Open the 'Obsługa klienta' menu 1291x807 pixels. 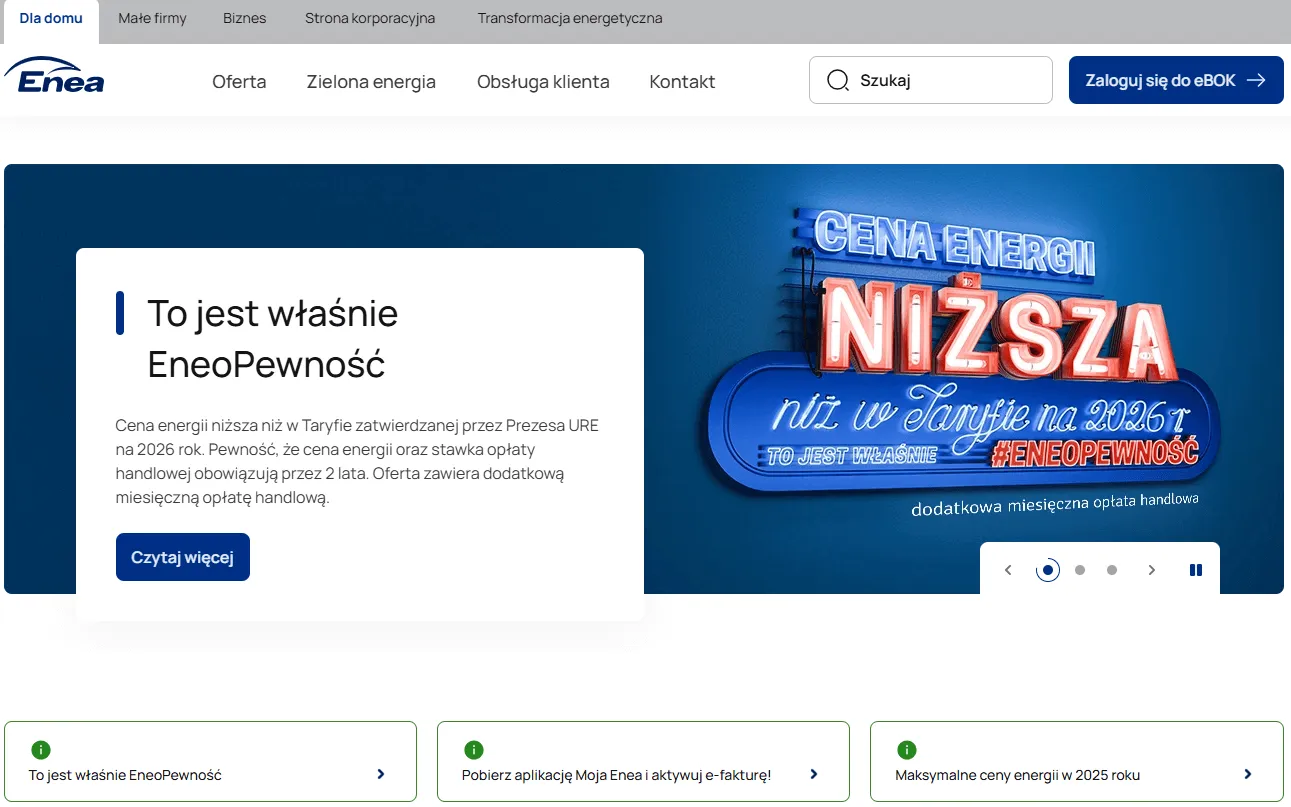(543, 82)
